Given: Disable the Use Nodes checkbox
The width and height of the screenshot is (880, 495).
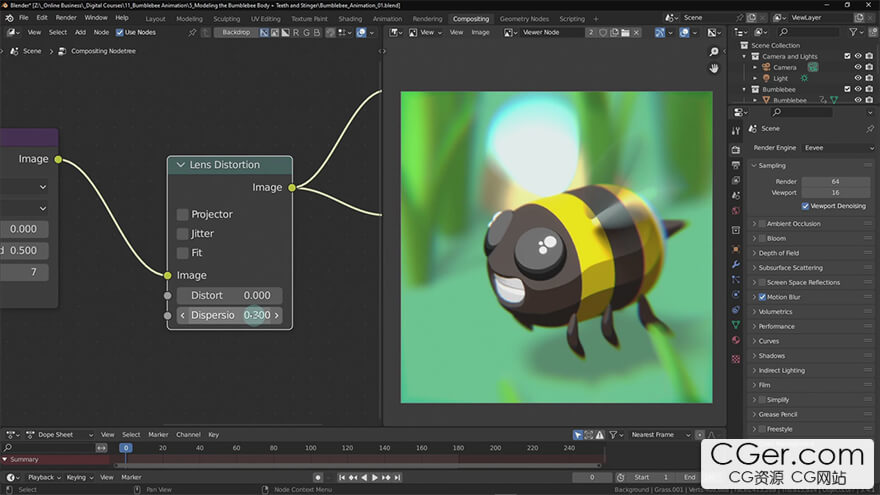Looking at the screenshot, I should pos(120,32).
